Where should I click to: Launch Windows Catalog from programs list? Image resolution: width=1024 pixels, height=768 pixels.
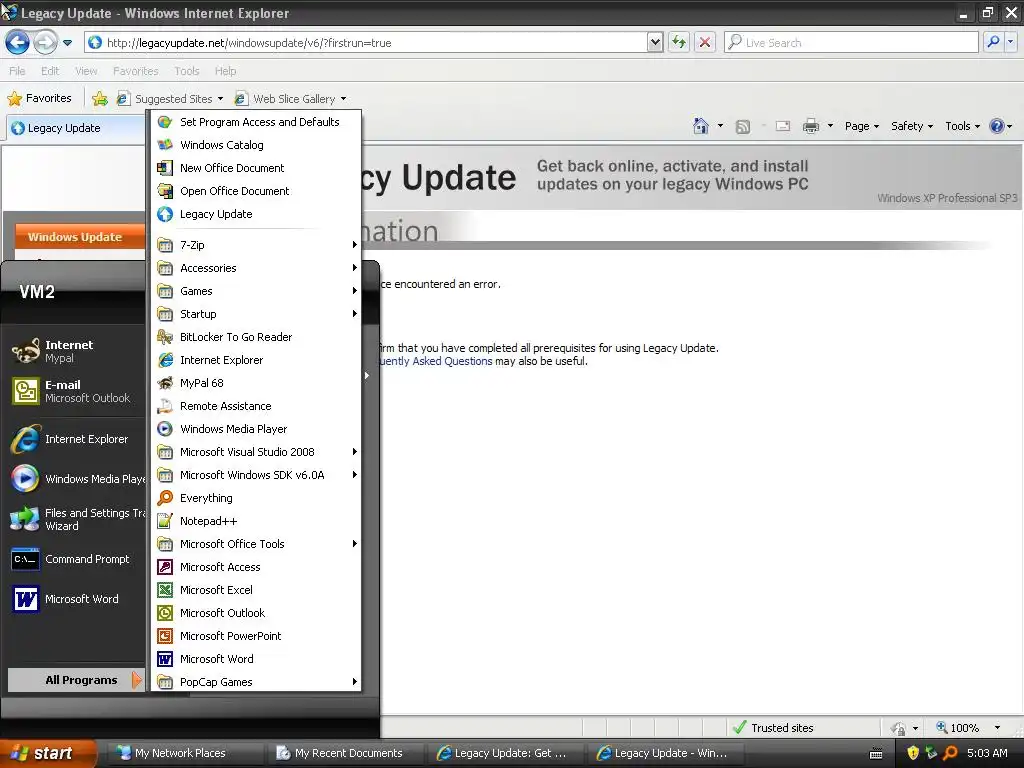pos(256,145)
